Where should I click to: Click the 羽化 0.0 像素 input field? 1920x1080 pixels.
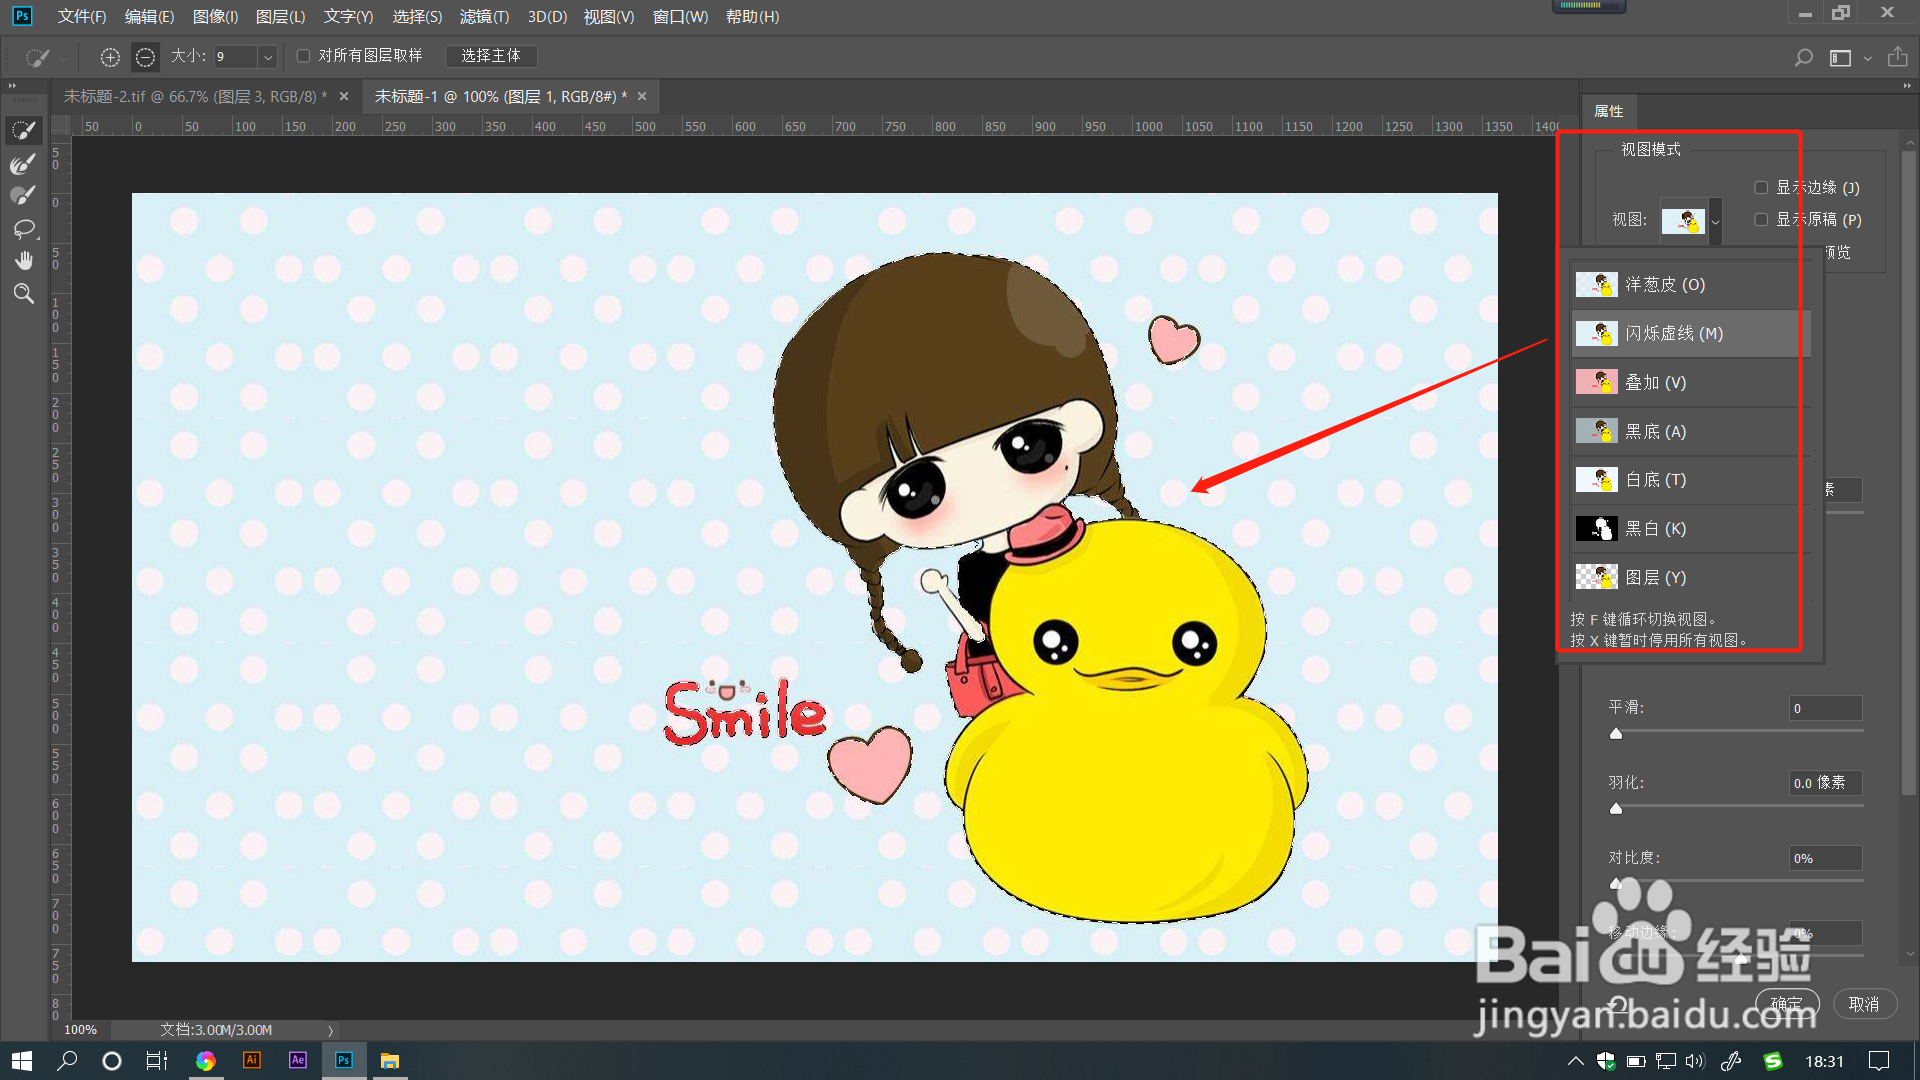(x=1826, y=783)
